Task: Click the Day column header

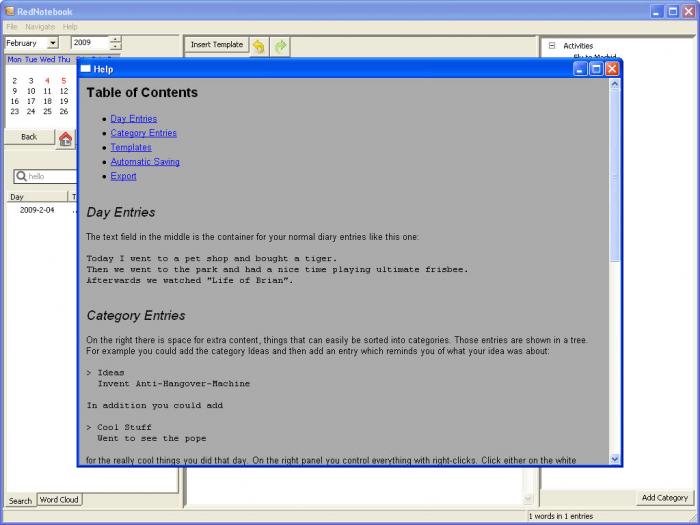Action: tap(37, 197)
